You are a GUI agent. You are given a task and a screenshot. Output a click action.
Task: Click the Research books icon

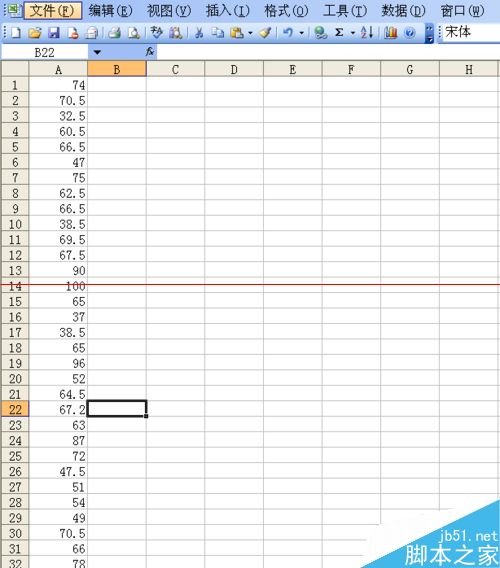(x=175, y=33)
